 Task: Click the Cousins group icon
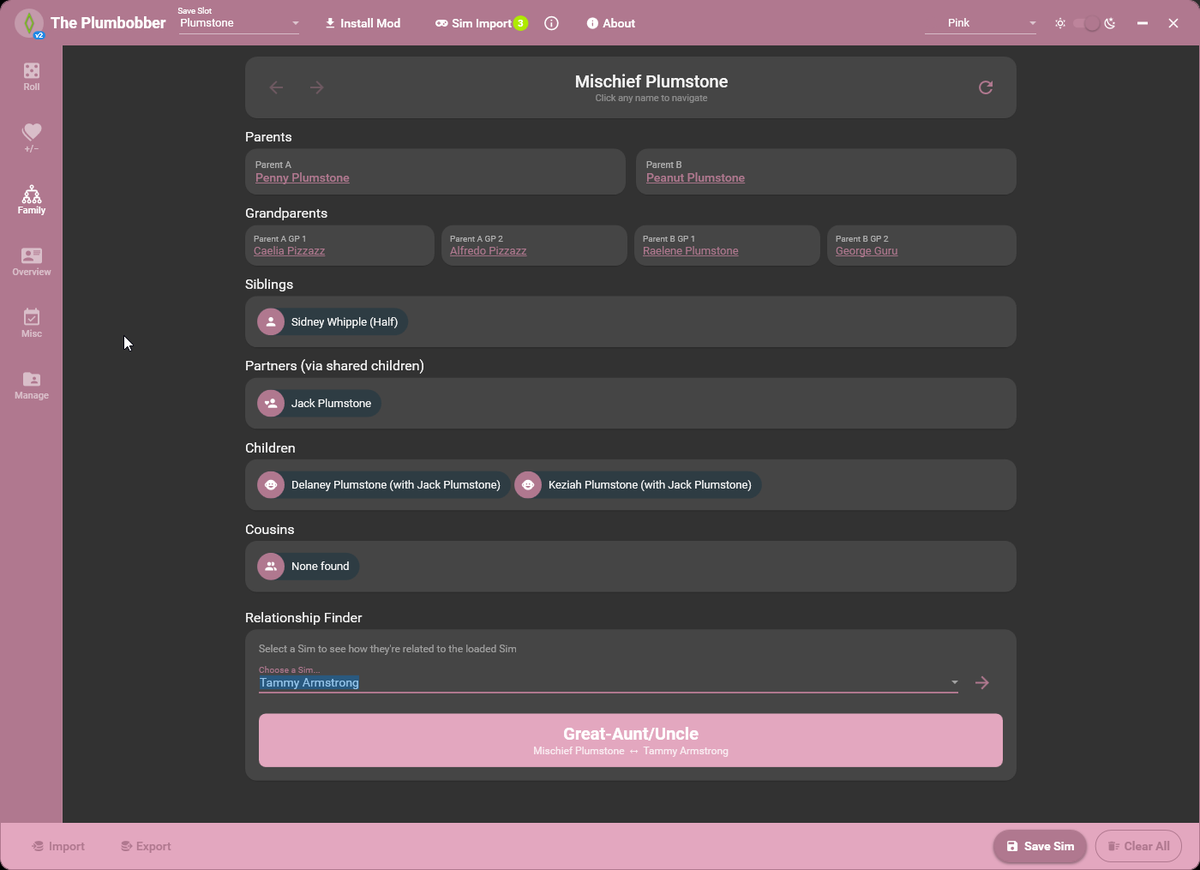coord(270,566)
